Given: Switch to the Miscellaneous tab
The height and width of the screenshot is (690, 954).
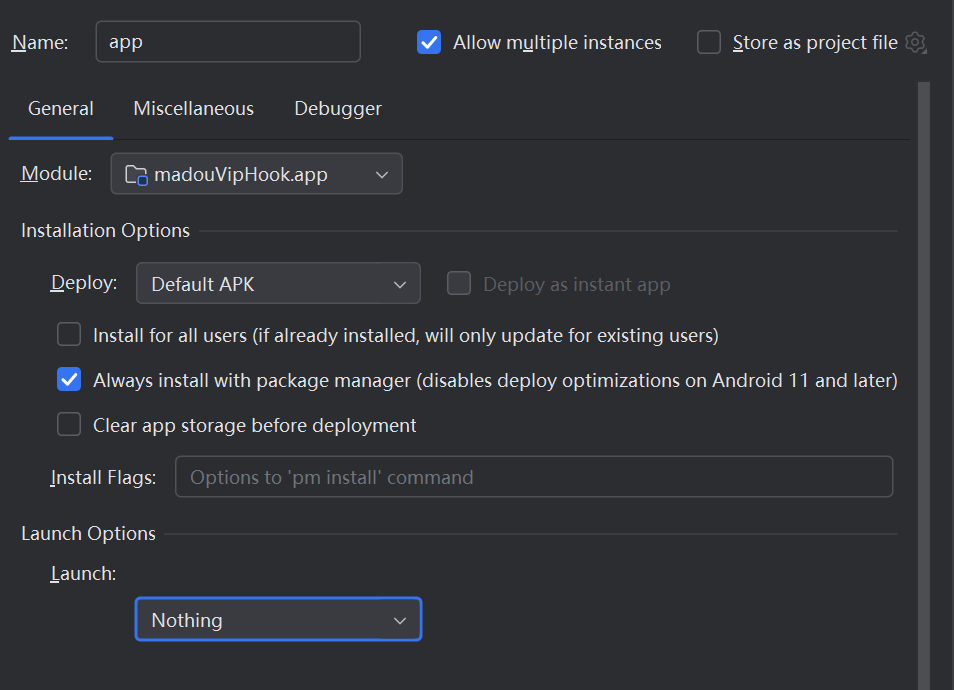Looking at the screenshot, I should (x=193, y=108).
